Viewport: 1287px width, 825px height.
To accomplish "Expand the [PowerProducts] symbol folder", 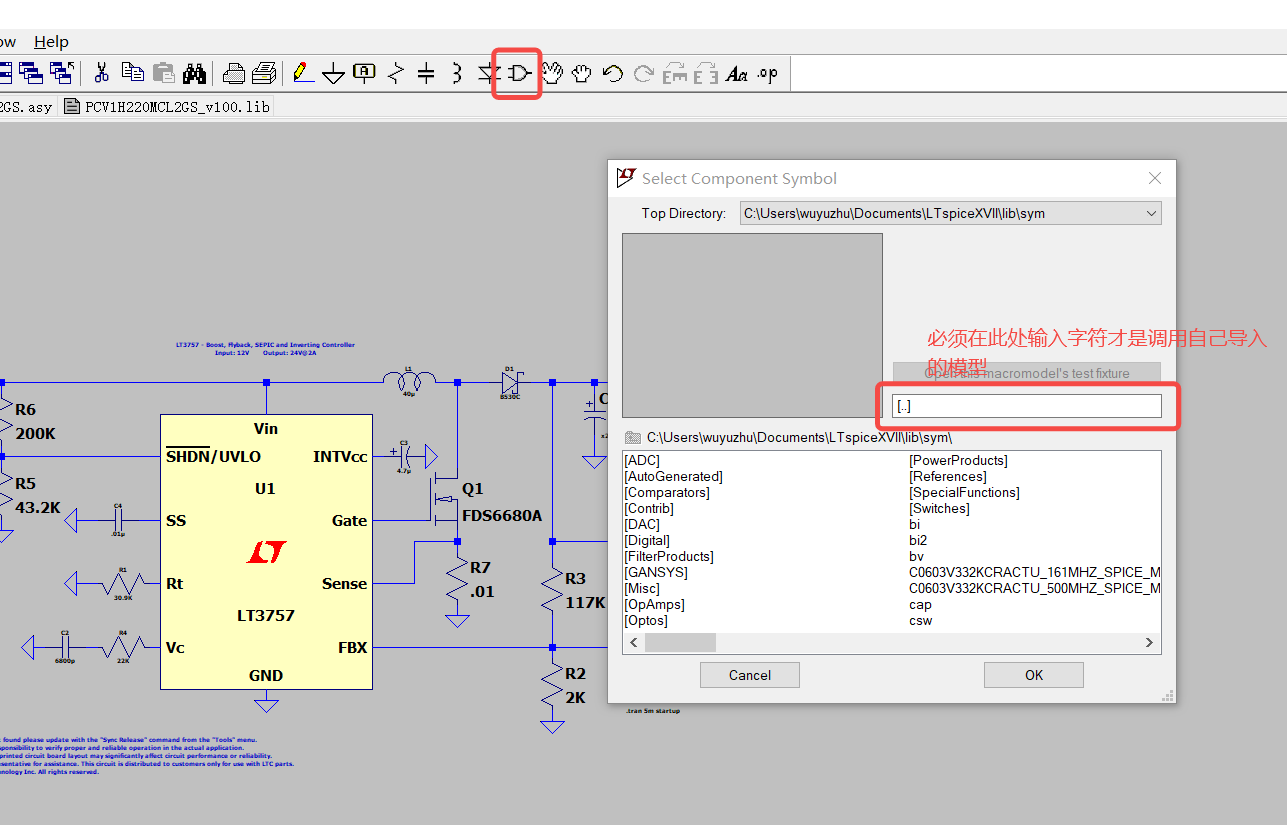I will [x=960, y=460].
